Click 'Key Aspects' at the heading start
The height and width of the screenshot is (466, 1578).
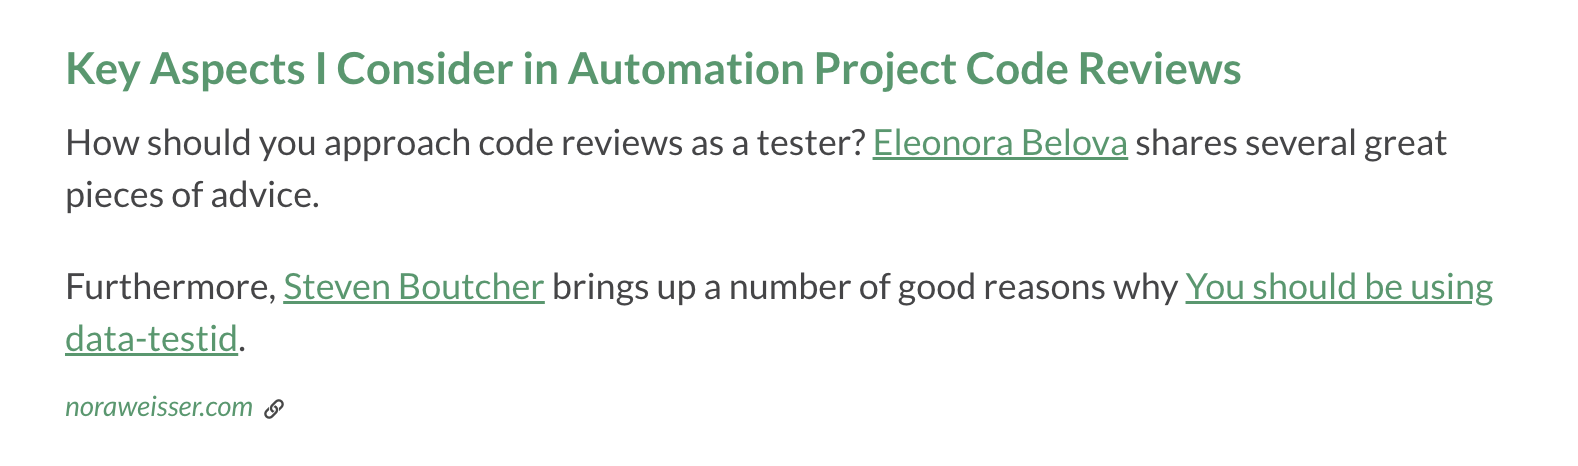click(186, 69)
